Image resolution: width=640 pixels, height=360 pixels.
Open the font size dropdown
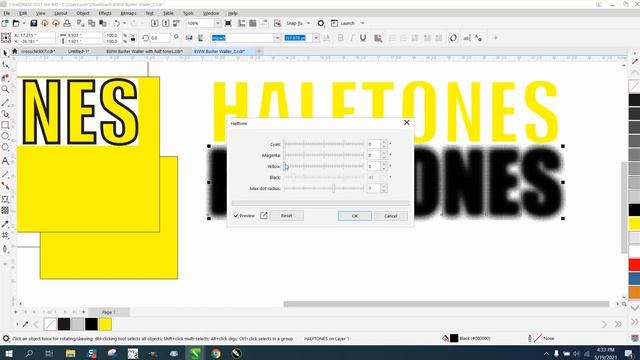coord(316,38)
